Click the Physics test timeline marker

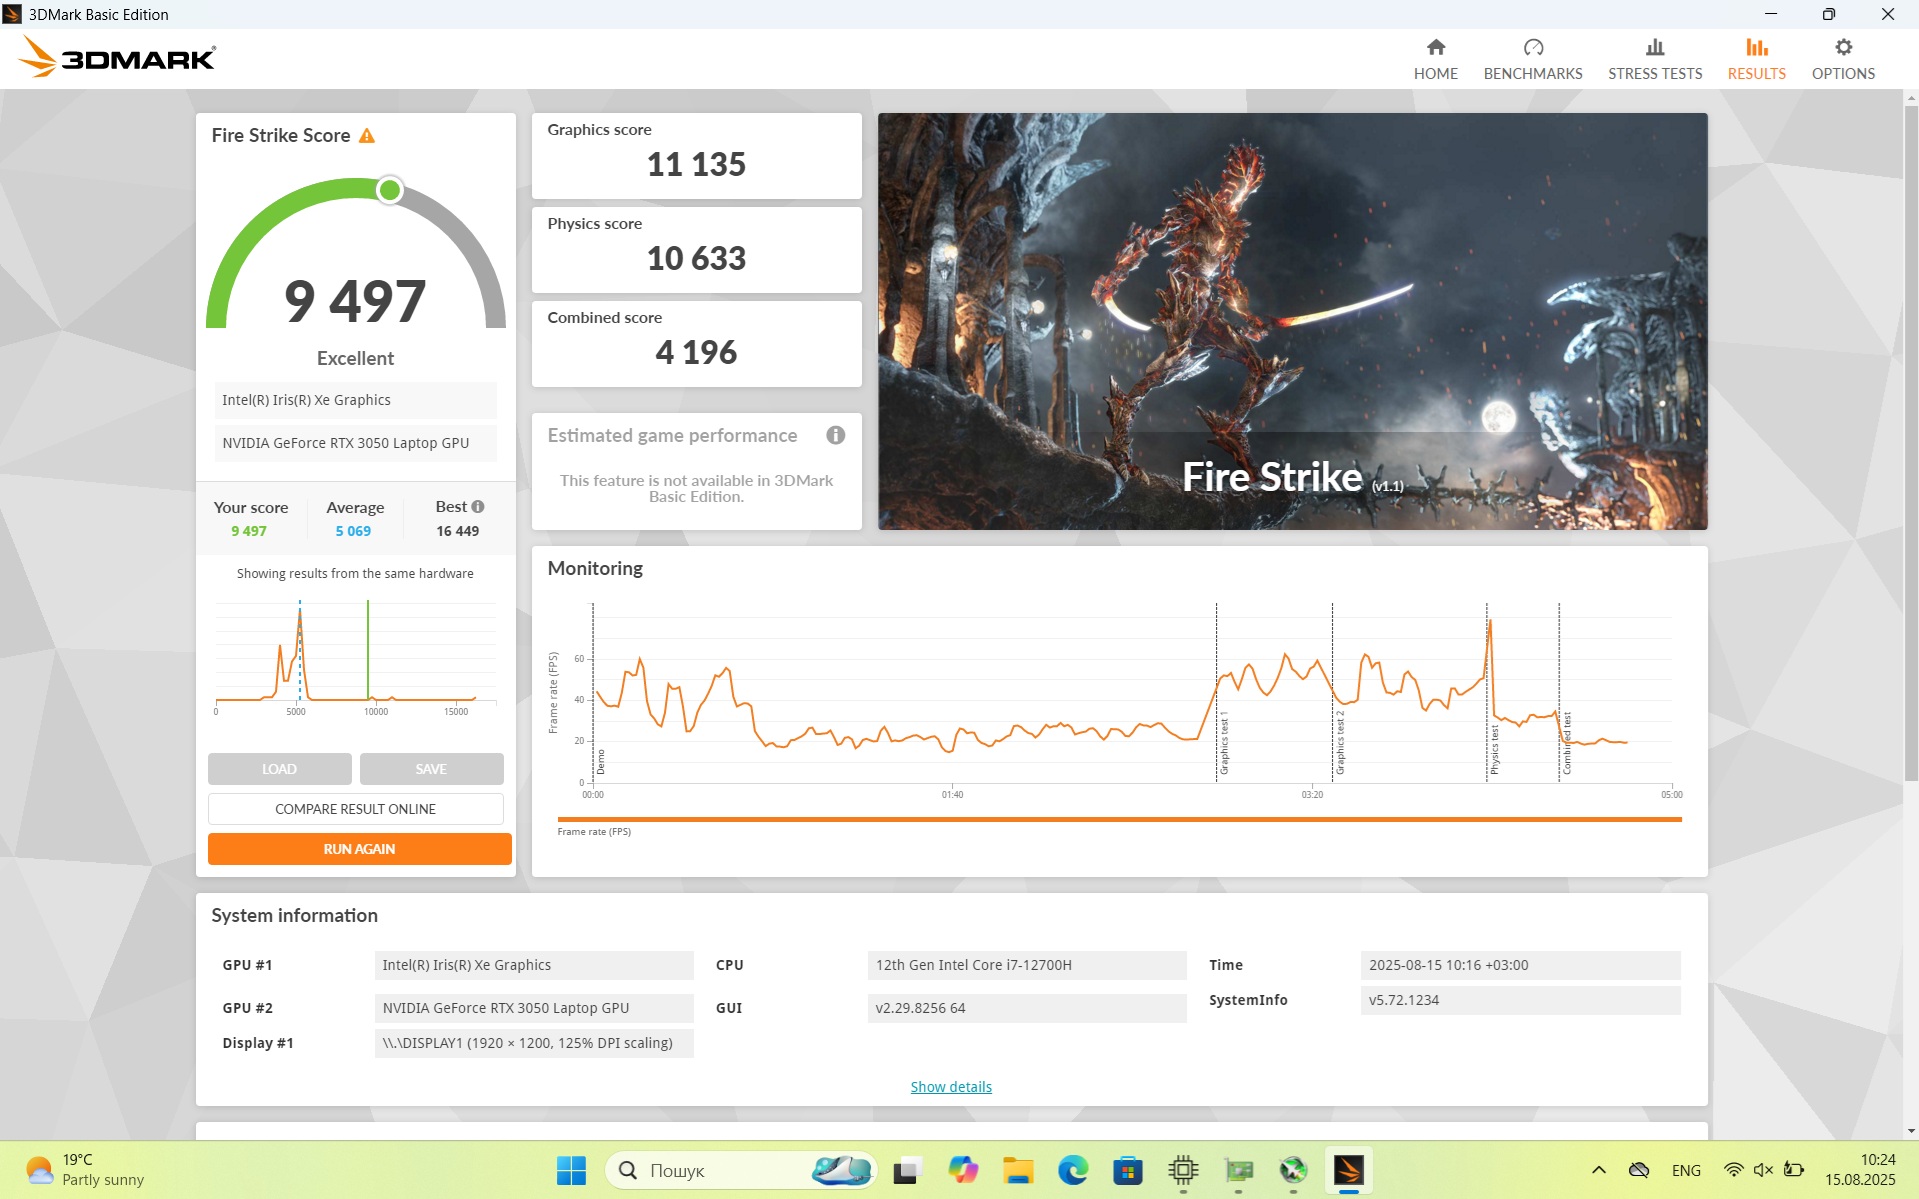[1494, 750]
